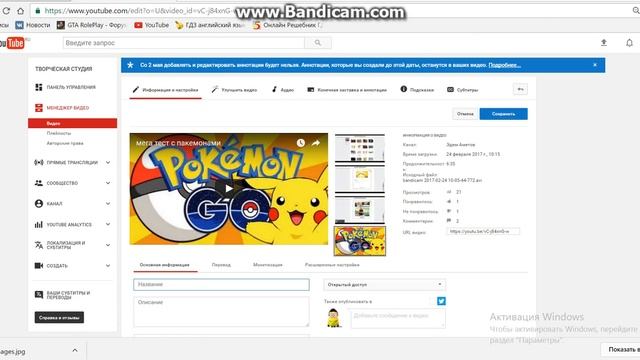Open the back arrow dropdown near tabs

tap(520, 89)
